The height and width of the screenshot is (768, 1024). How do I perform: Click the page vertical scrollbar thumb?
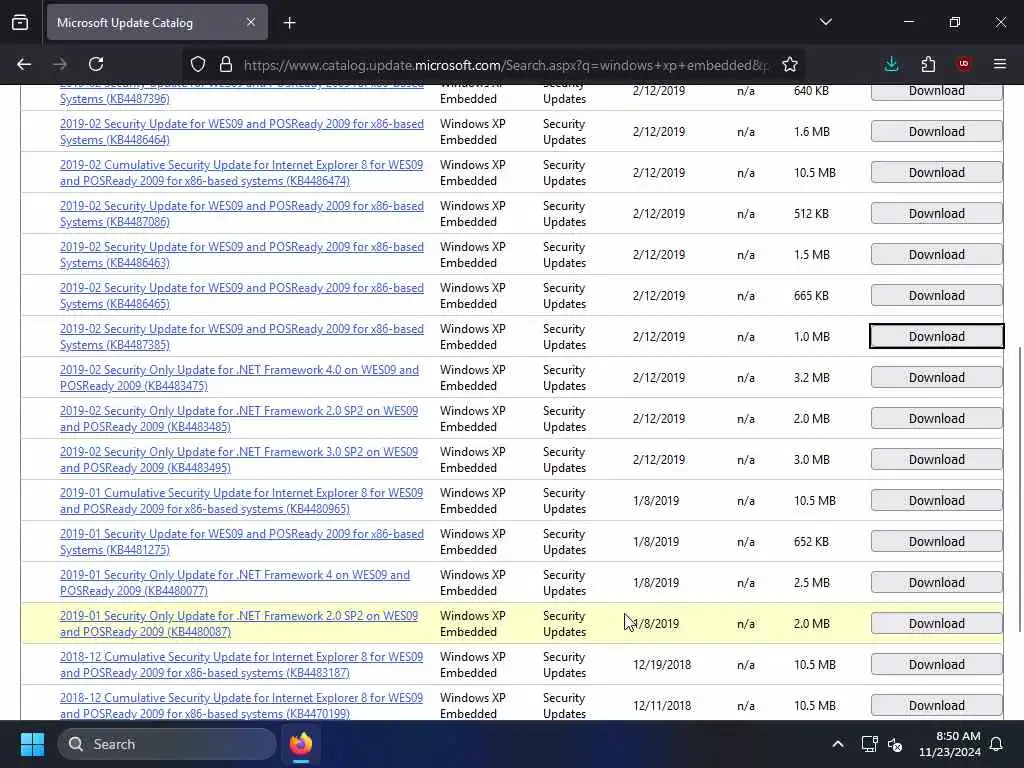coord(1019,490)
